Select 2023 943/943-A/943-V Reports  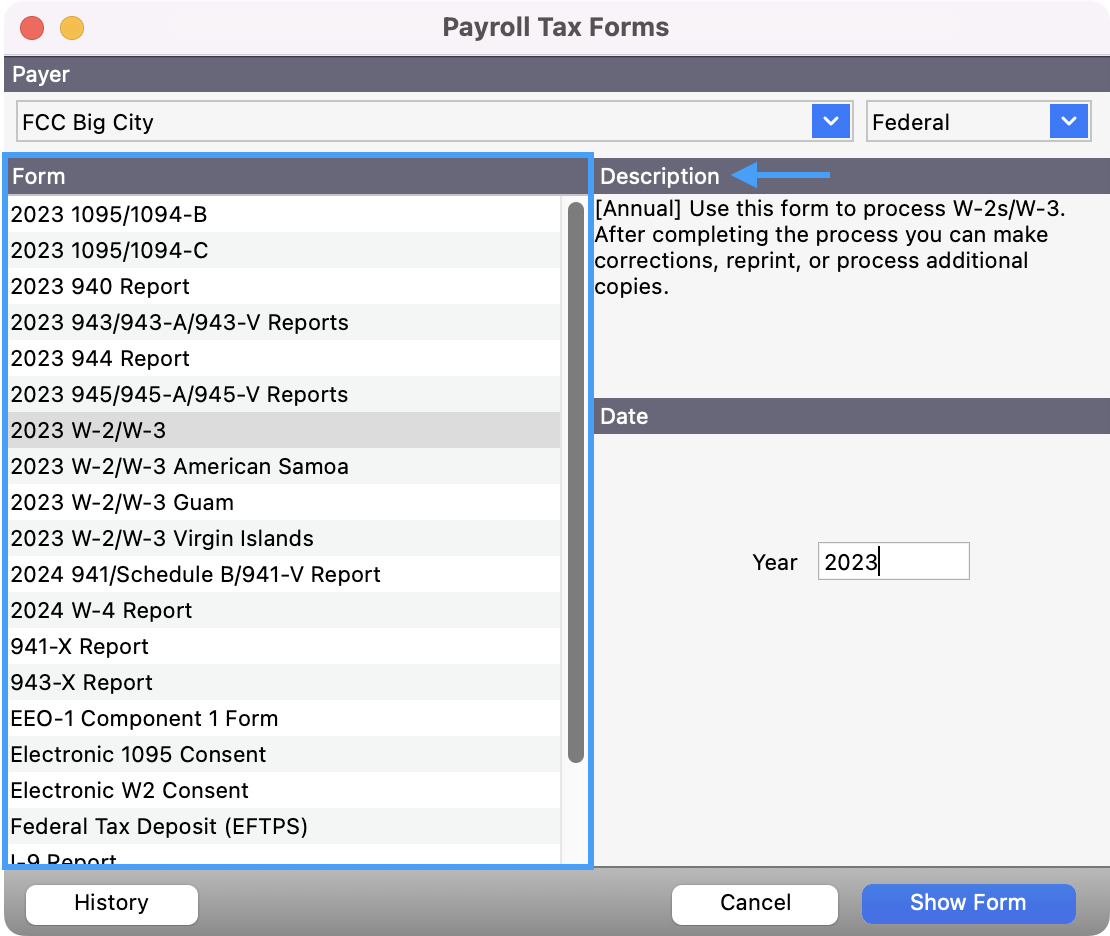pos(179,322)
